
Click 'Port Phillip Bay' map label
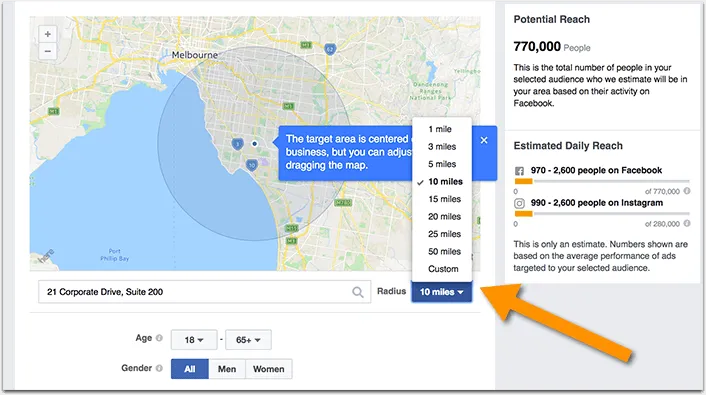click(x=114, y=255)
